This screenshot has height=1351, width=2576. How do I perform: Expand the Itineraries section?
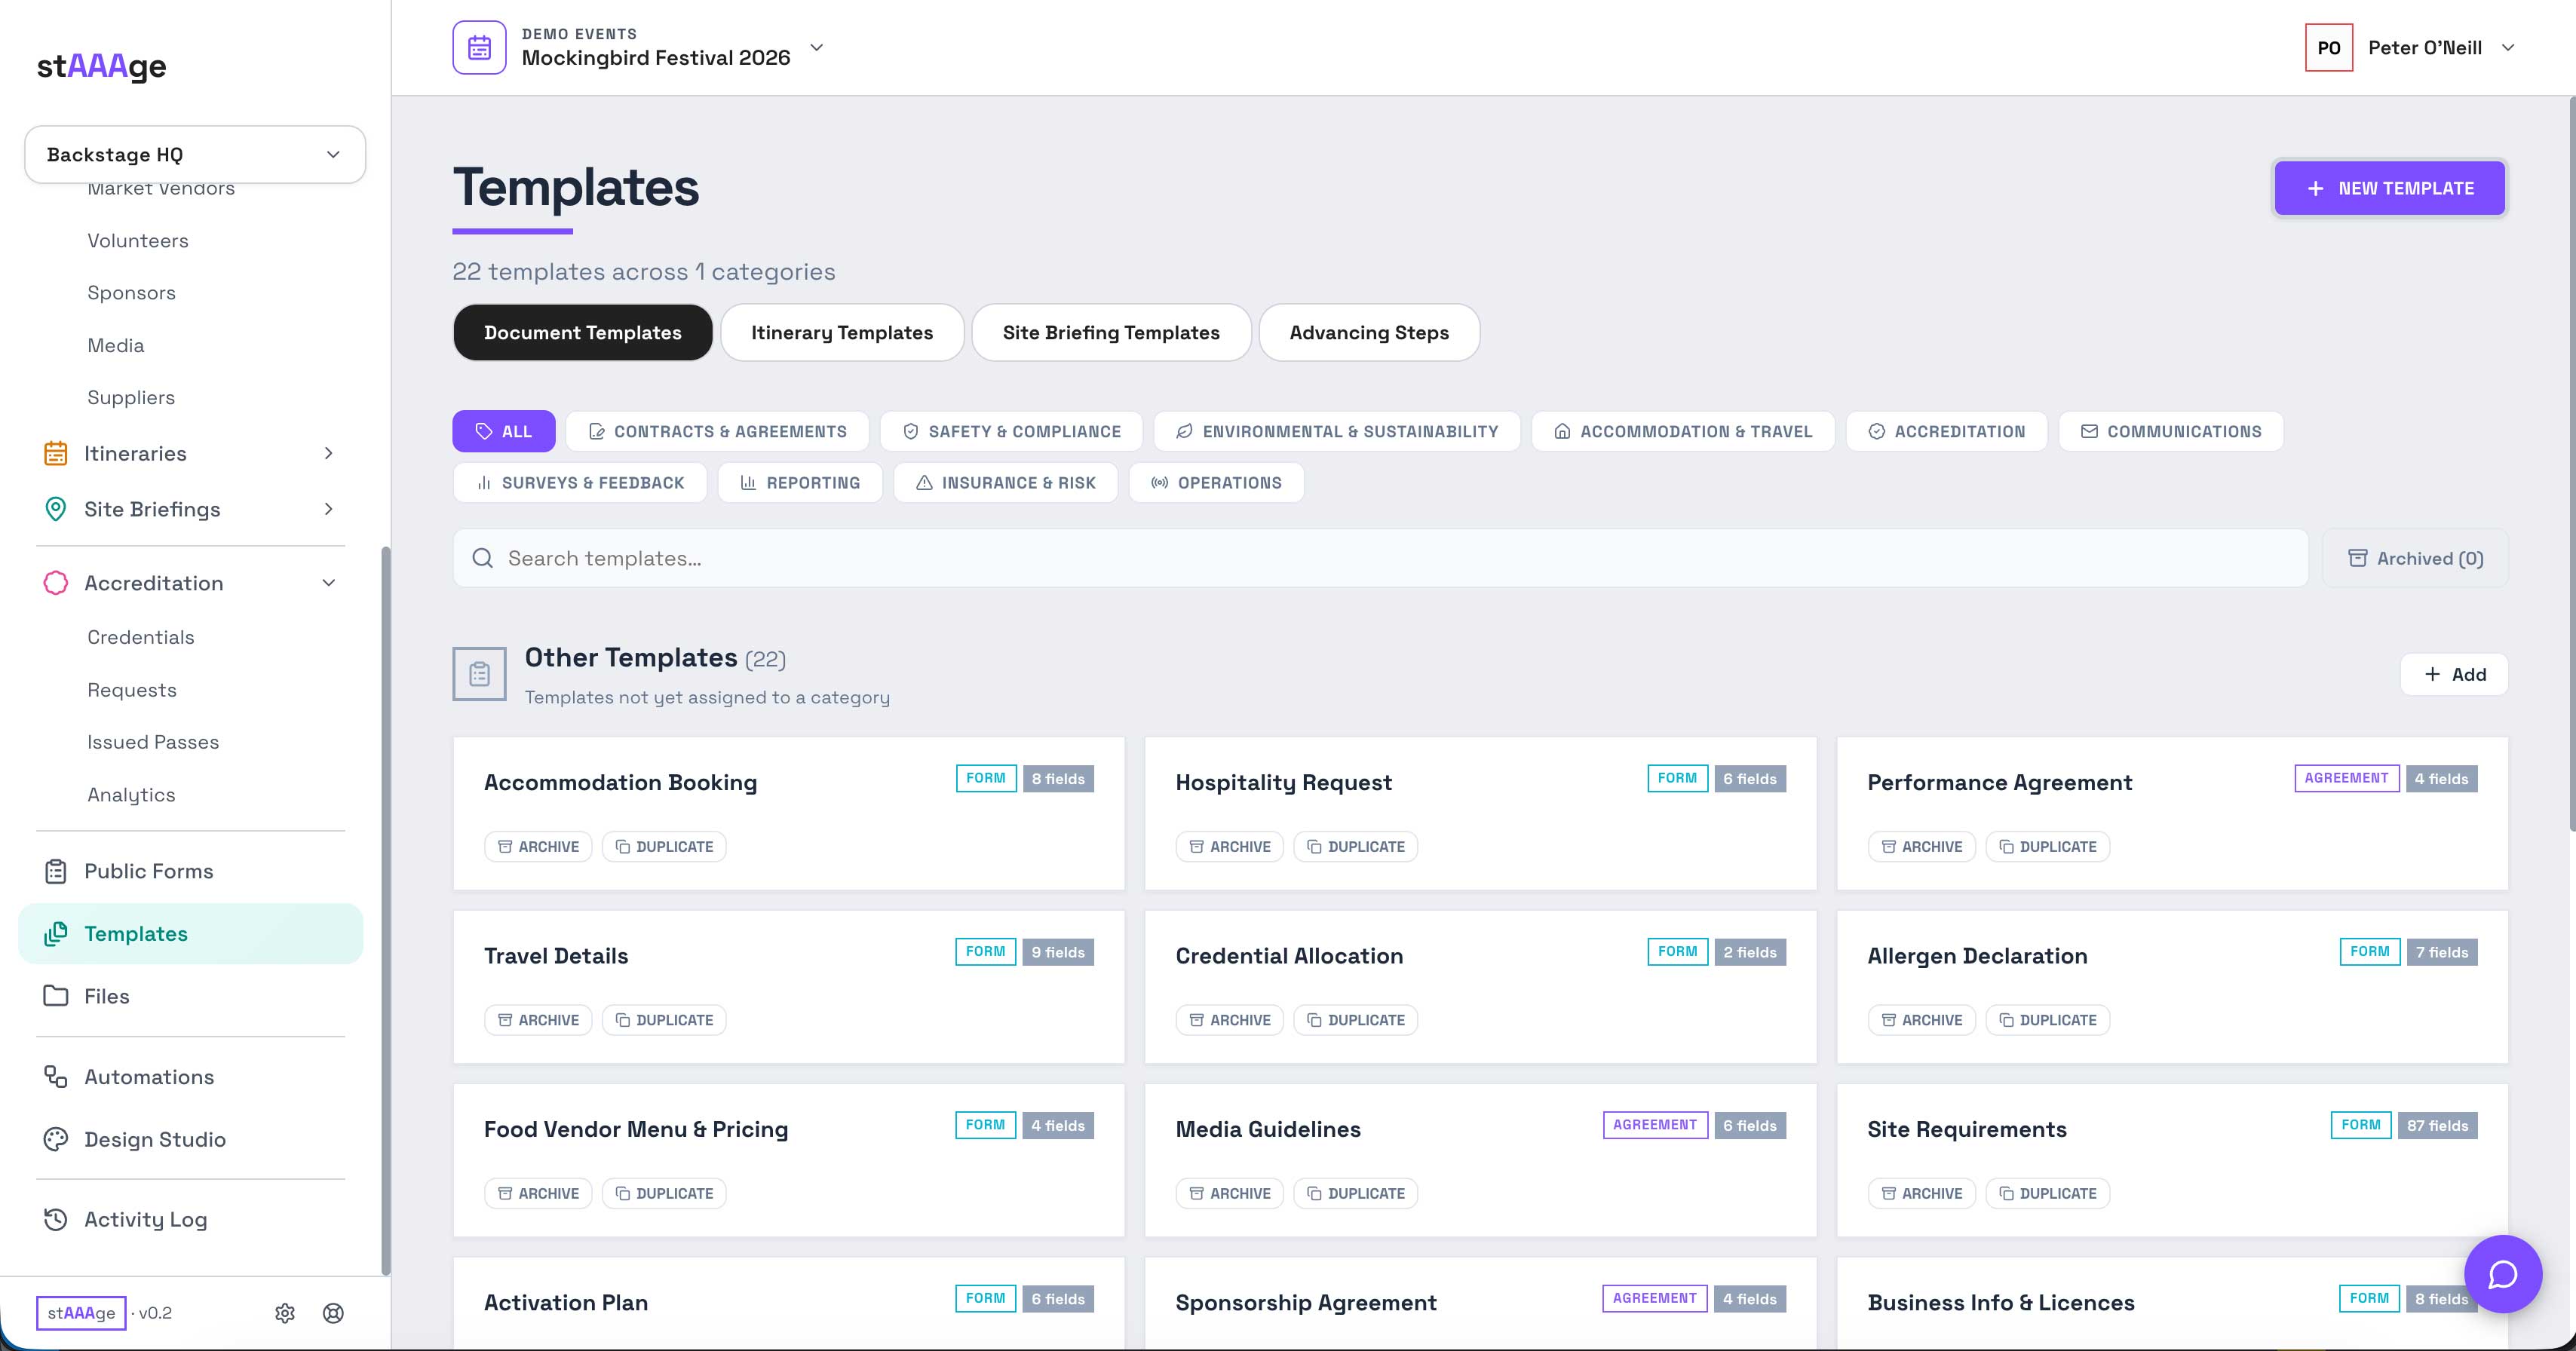click(x=328, y=454)
